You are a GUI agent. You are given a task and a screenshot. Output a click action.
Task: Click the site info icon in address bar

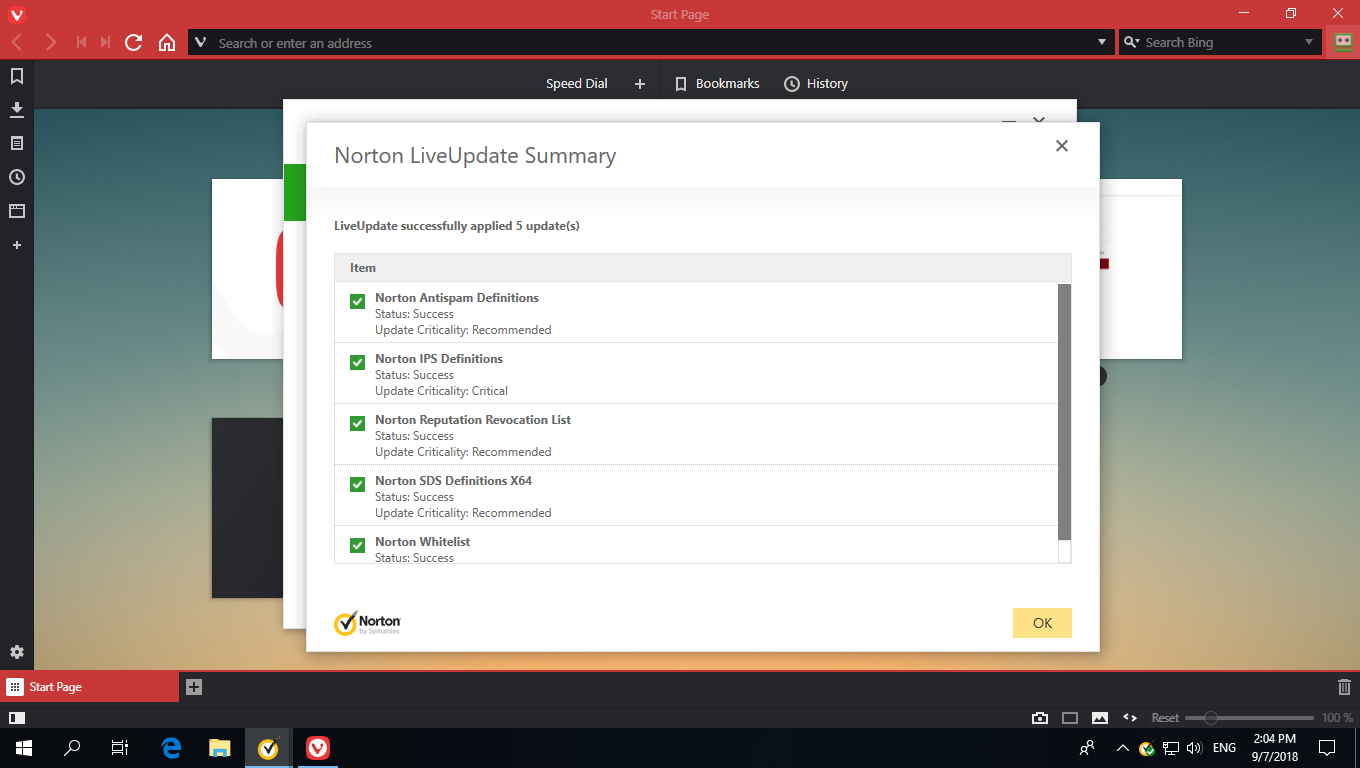[x=200, y=43]
